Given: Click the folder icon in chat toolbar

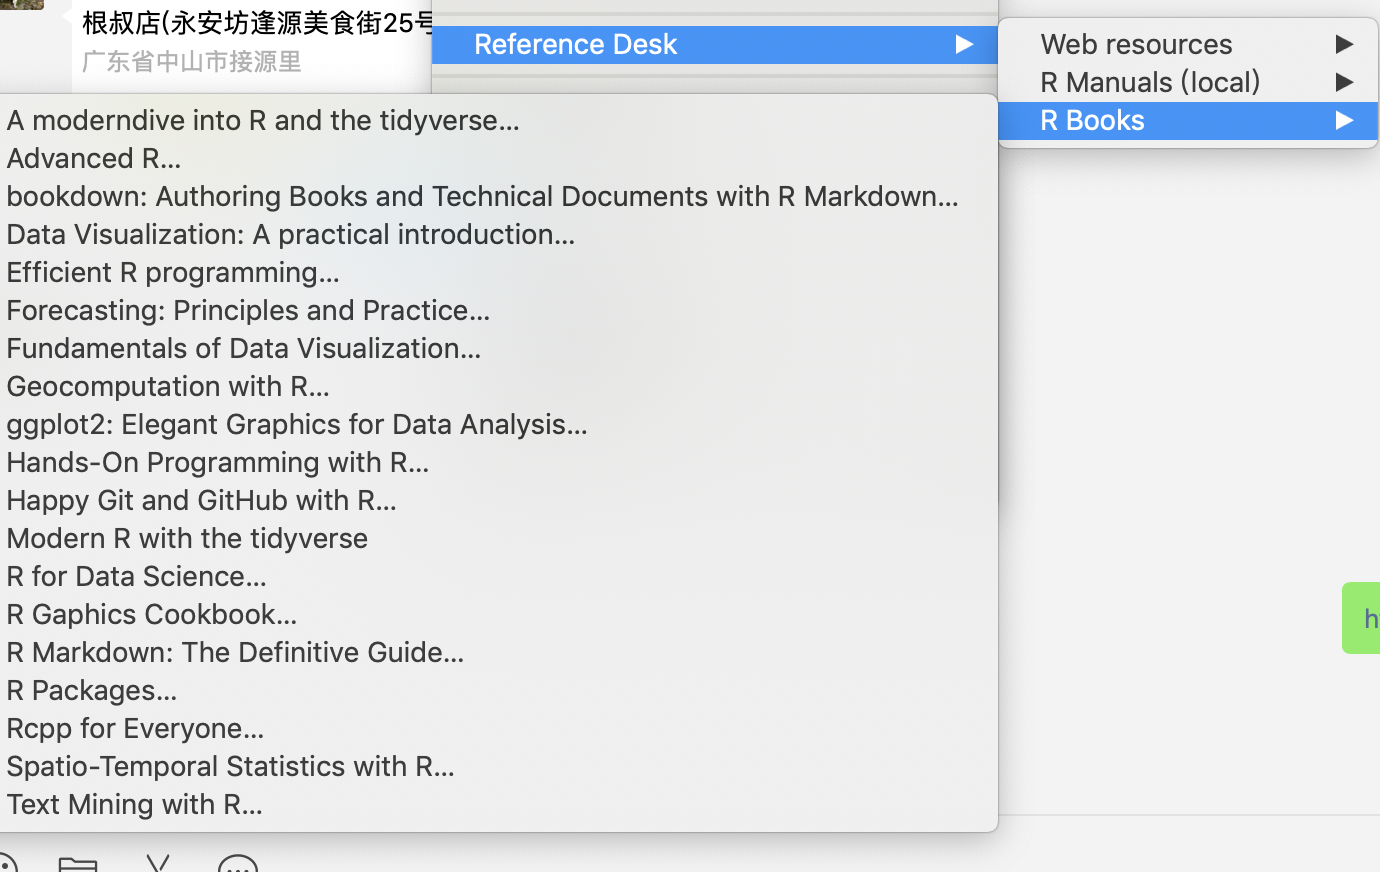Looking at the screenshot, I should (x=77, y=862).
